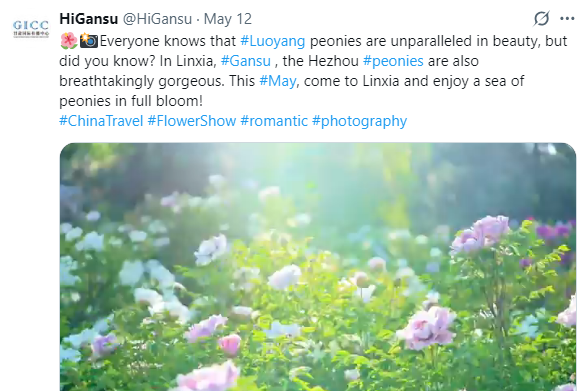Screen dimensions: 587x391
Task: Click the words 'Everyone knows that' in the tweet
Action: [168, 41]
